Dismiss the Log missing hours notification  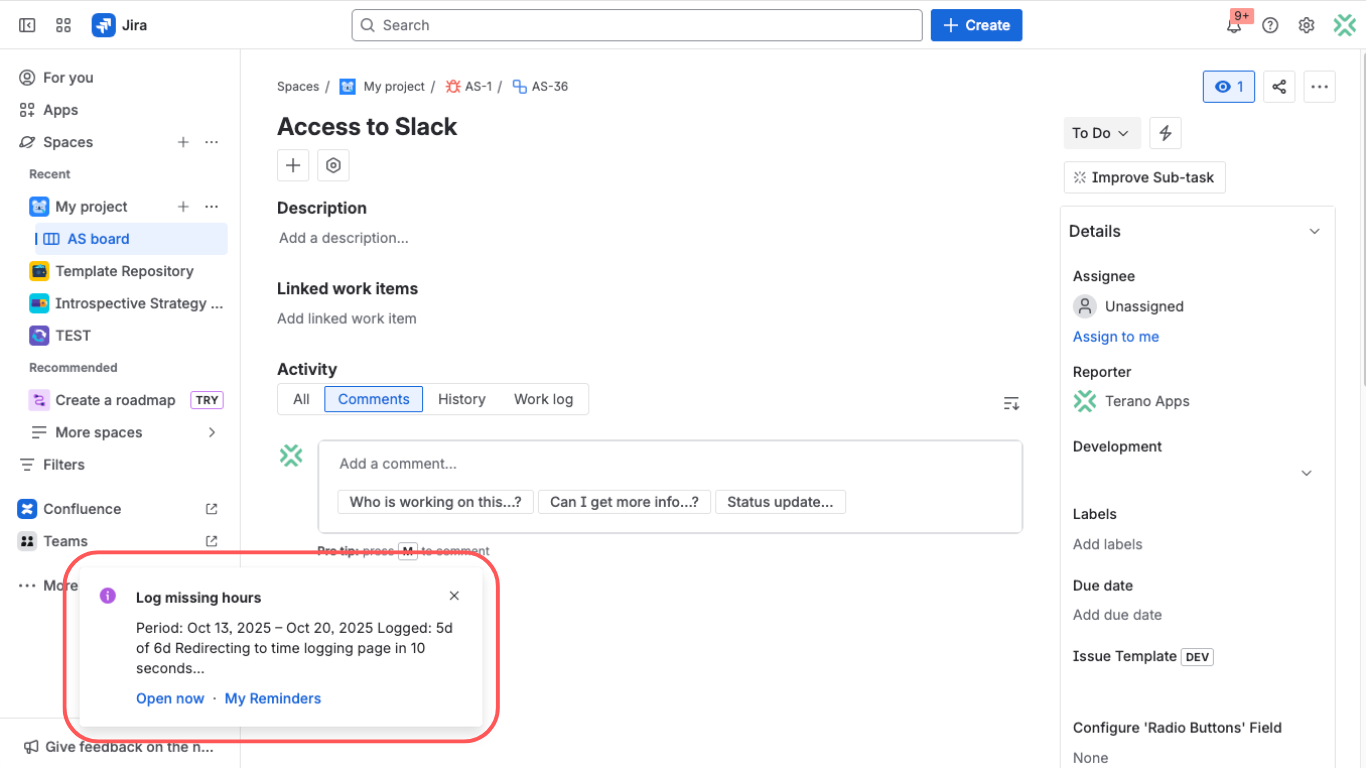(x=454, y=596)
